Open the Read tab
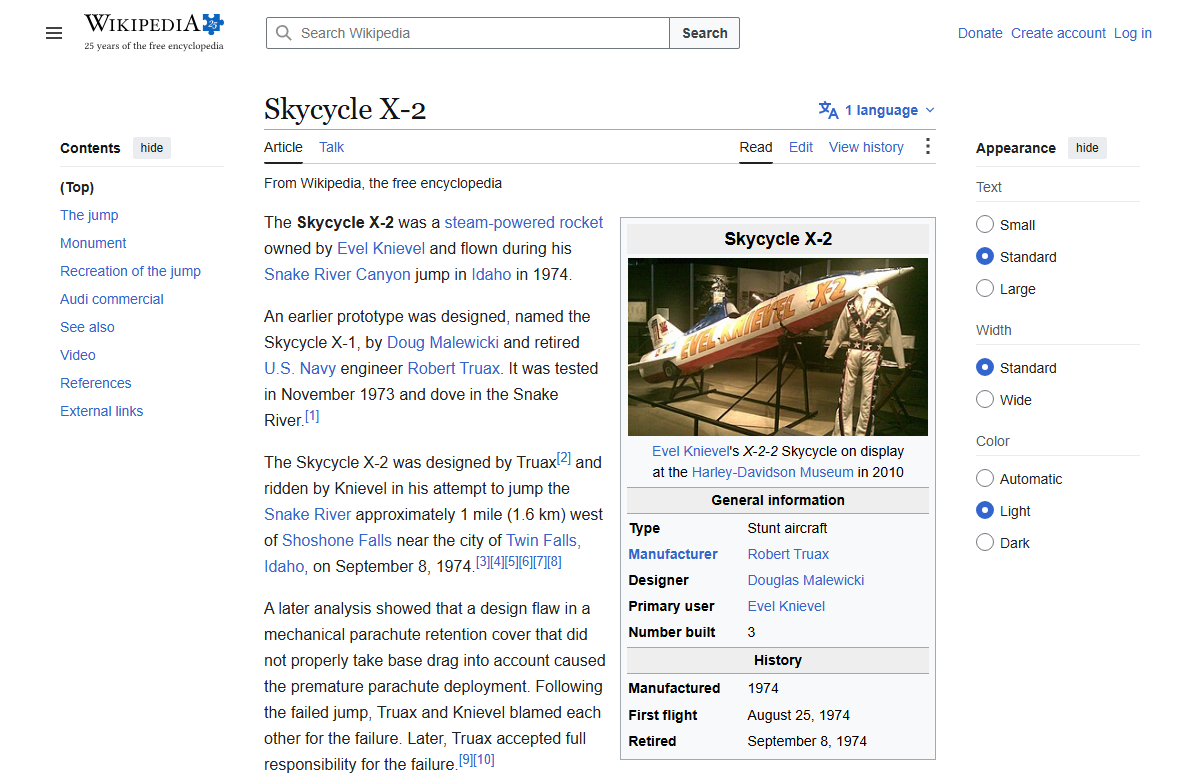This screenshot has height=780, width=1200. [756, 147]
